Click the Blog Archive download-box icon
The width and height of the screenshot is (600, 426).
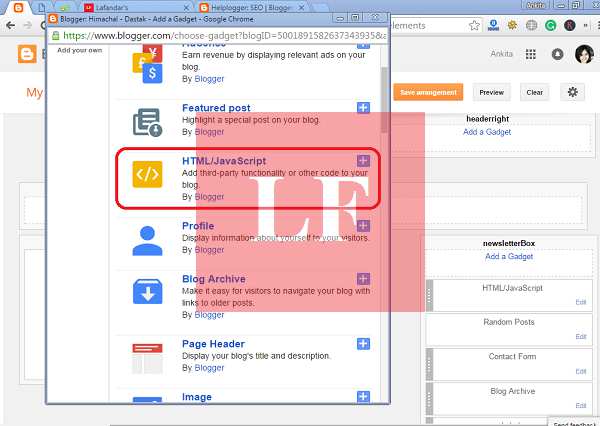pyautogui.click(x=147, y=292)
